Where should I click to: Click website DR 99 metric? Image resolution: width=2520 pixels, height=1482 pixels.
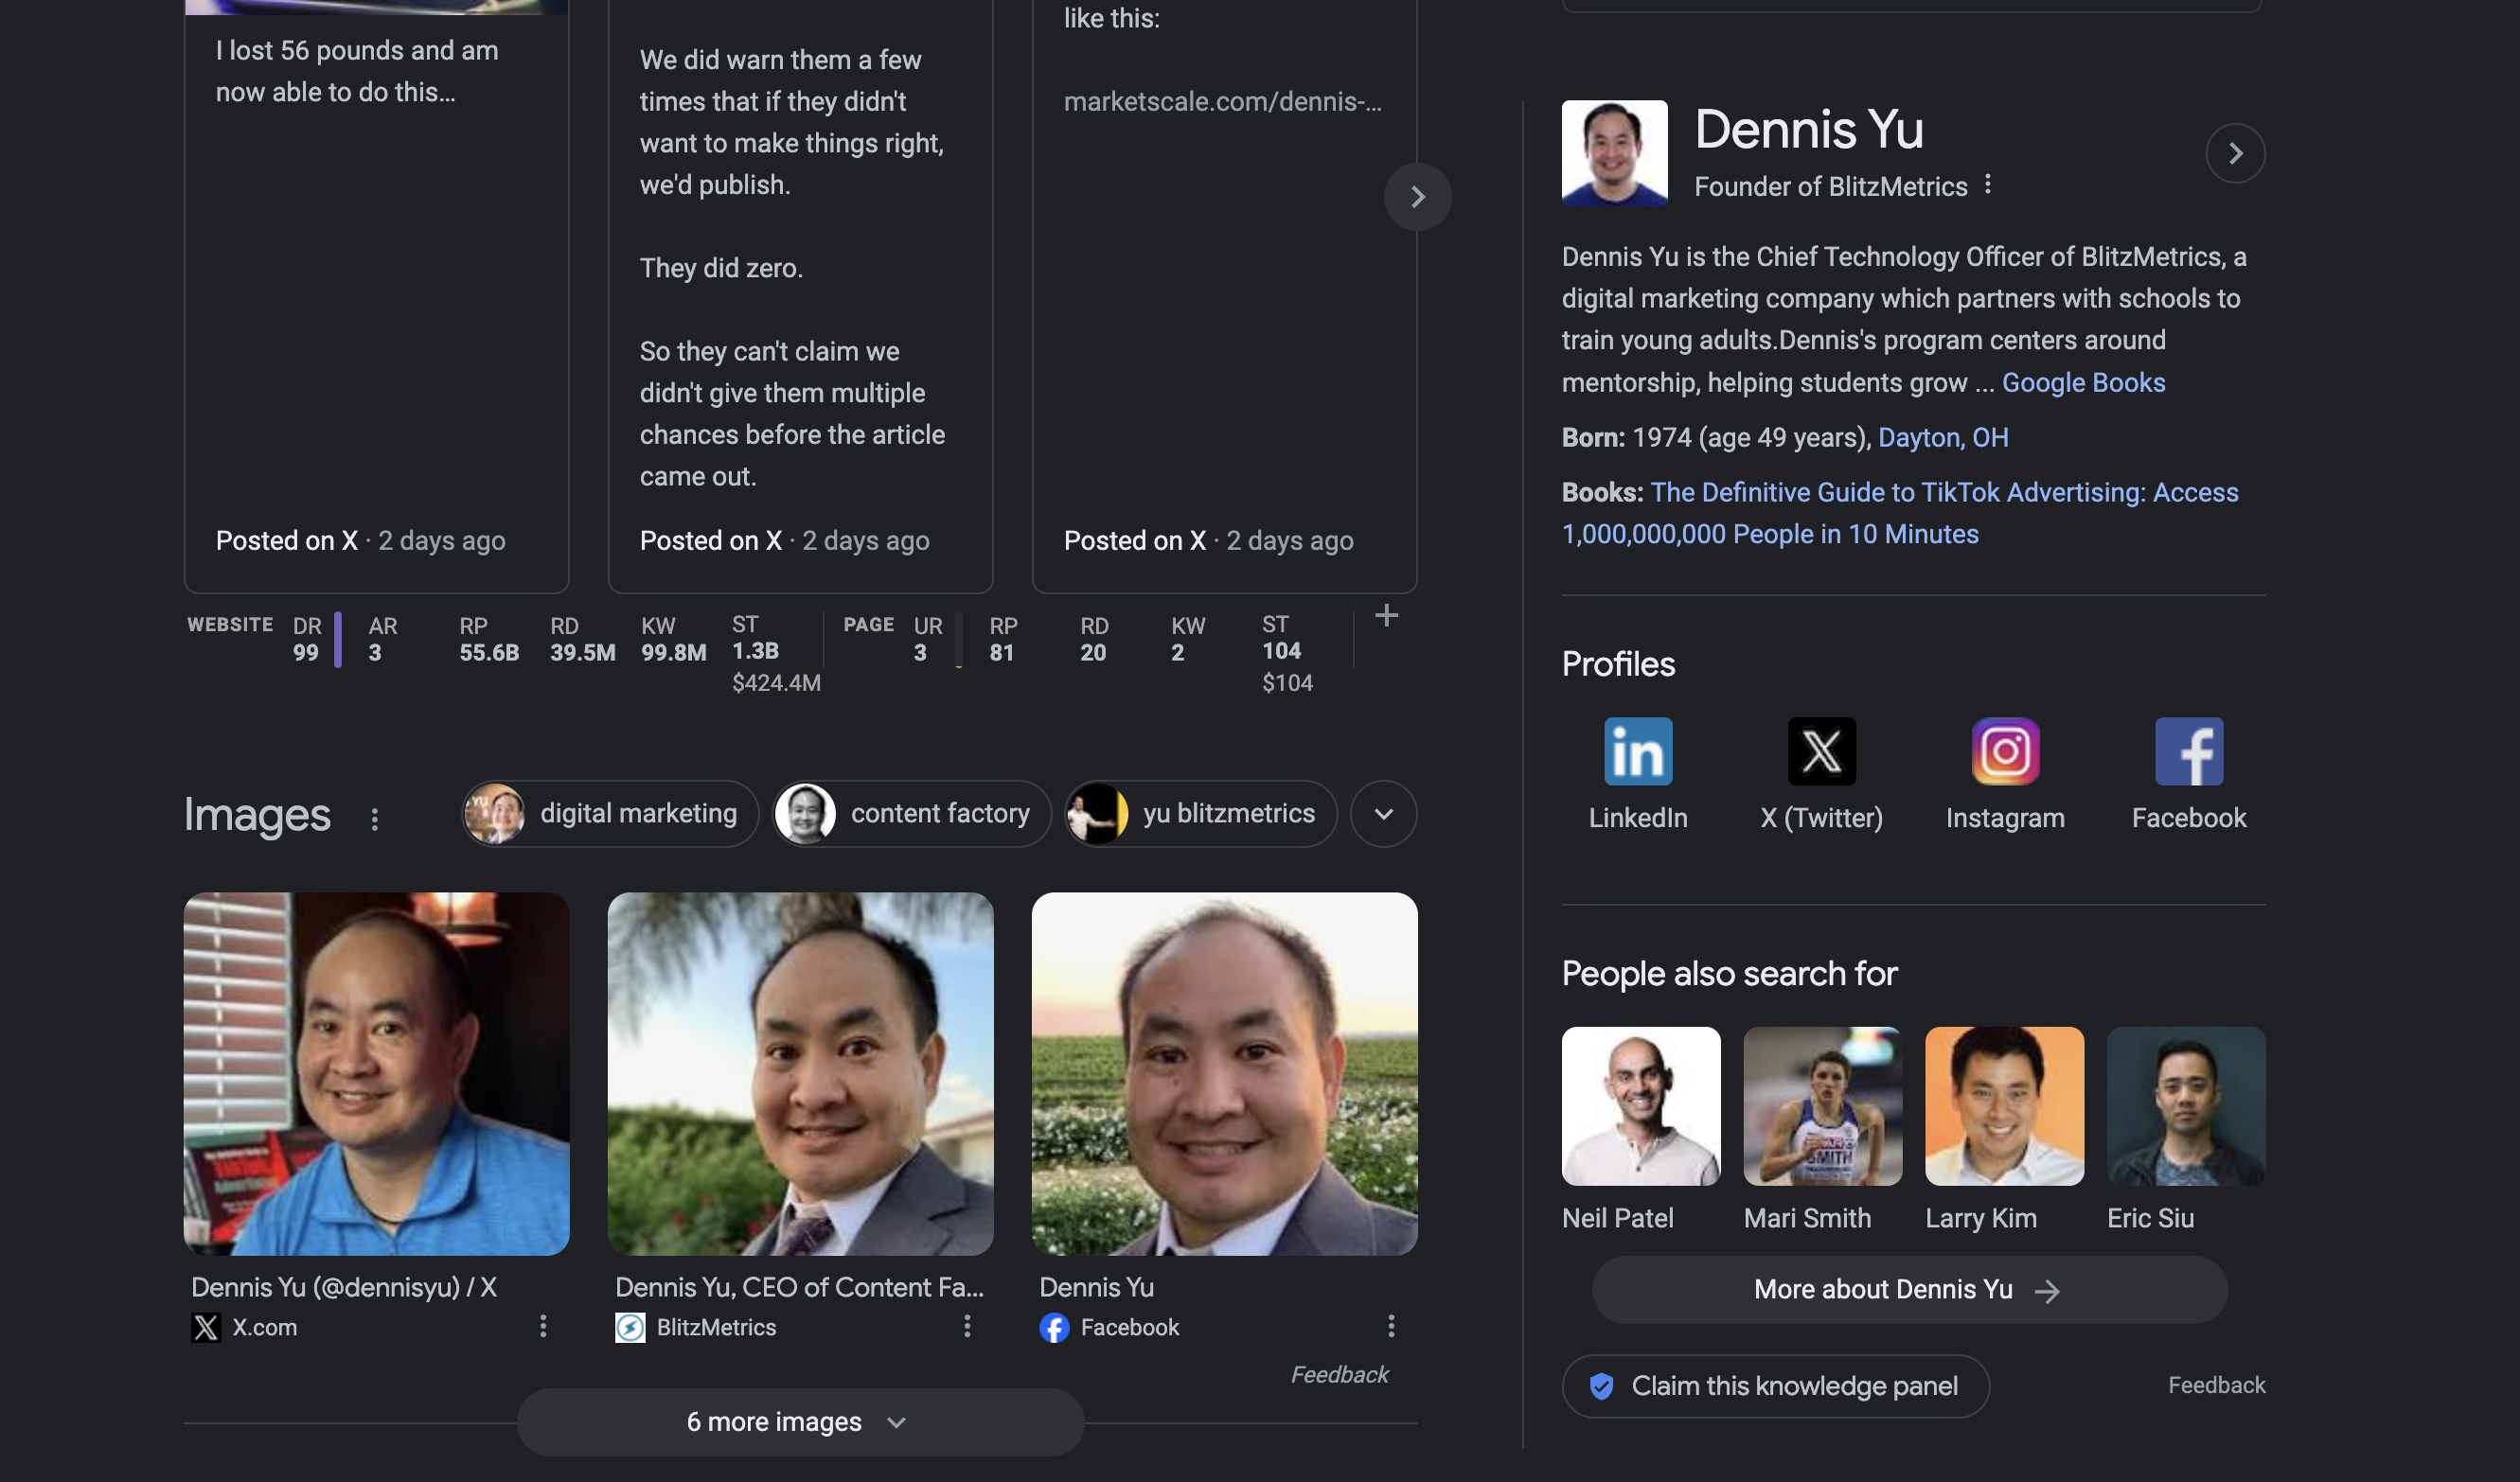(x=307, y=639)
